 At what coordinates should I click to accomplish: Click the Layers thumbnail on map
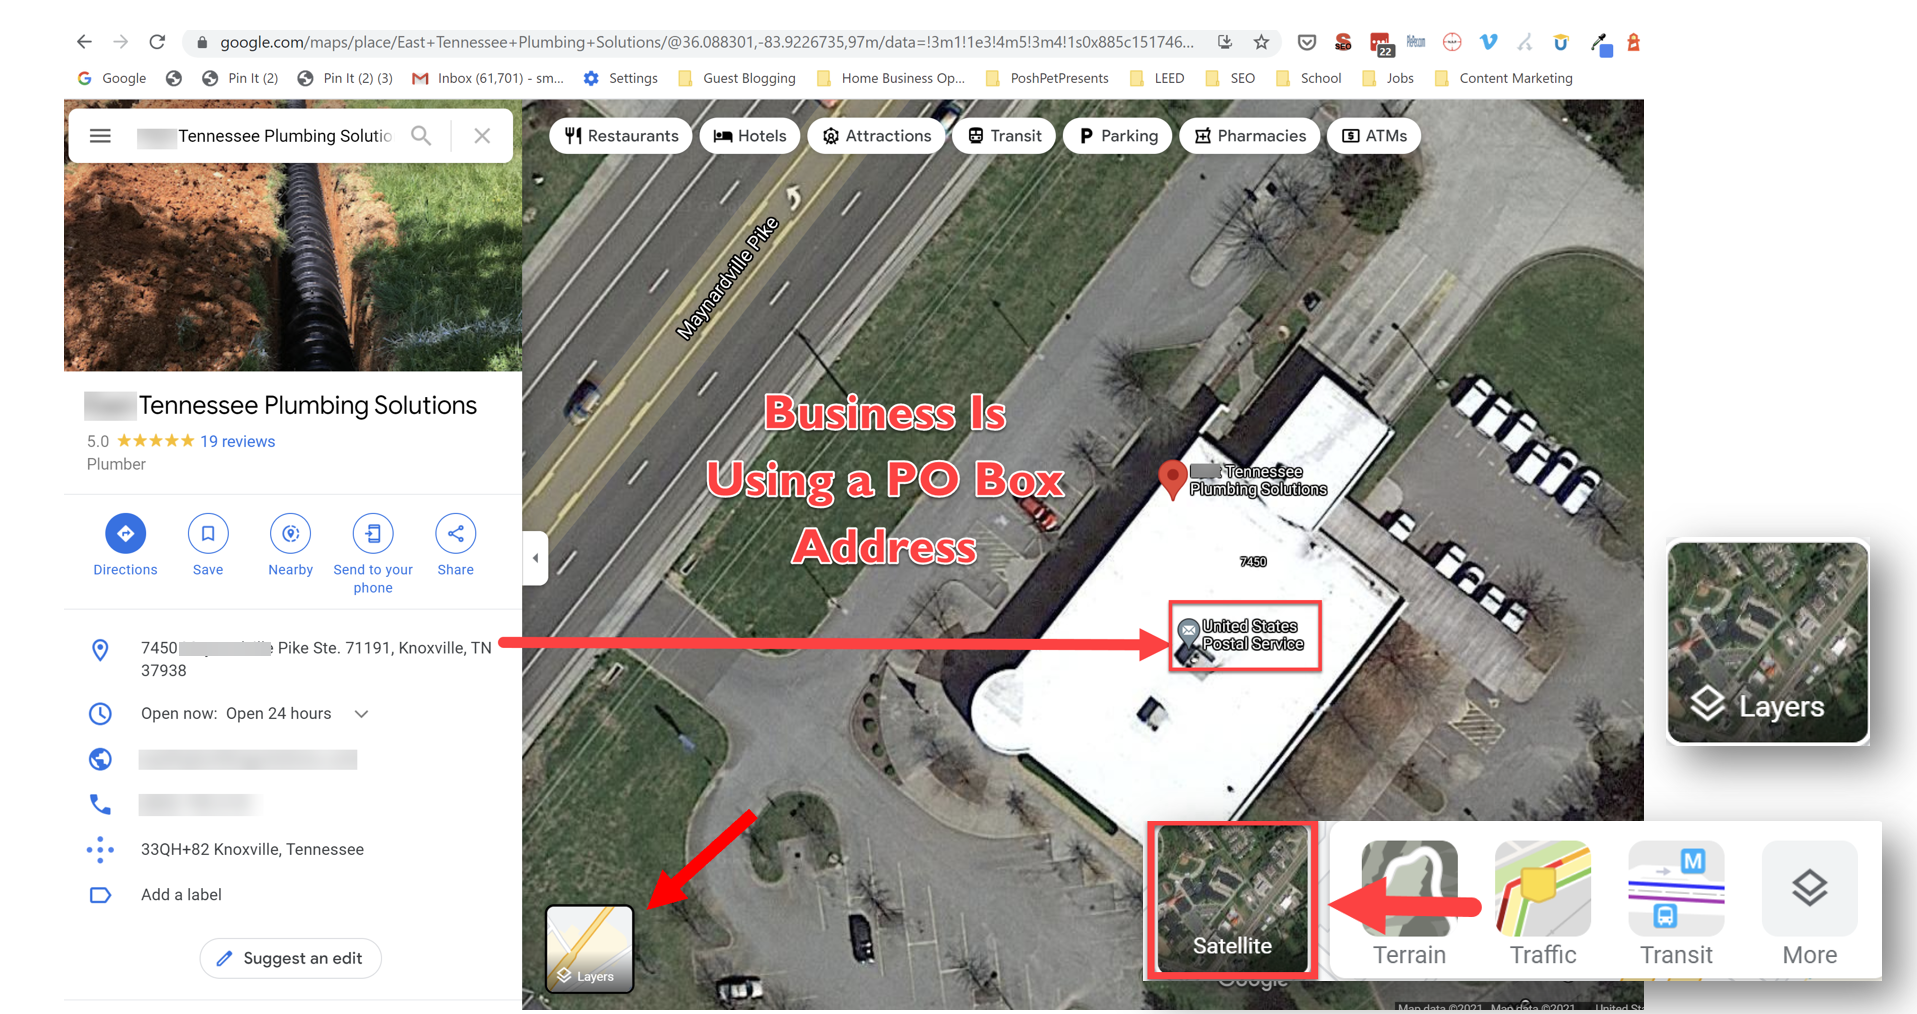(589, 948)
